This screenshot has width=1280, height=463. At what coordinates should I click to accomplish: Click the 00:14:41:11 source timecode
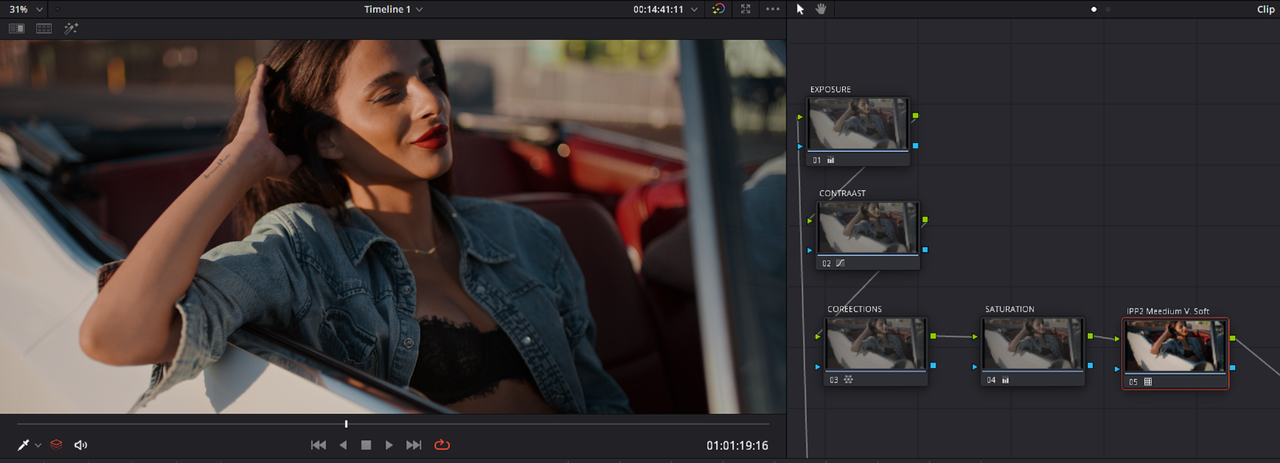pyautogui.click(x=658, y=9)
